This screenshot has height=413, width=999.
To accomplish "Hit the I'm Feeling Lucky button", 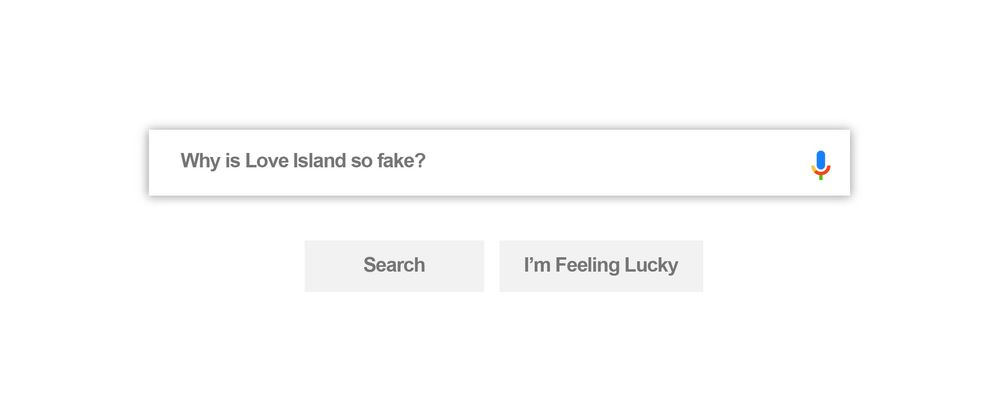I will [601, 266].
